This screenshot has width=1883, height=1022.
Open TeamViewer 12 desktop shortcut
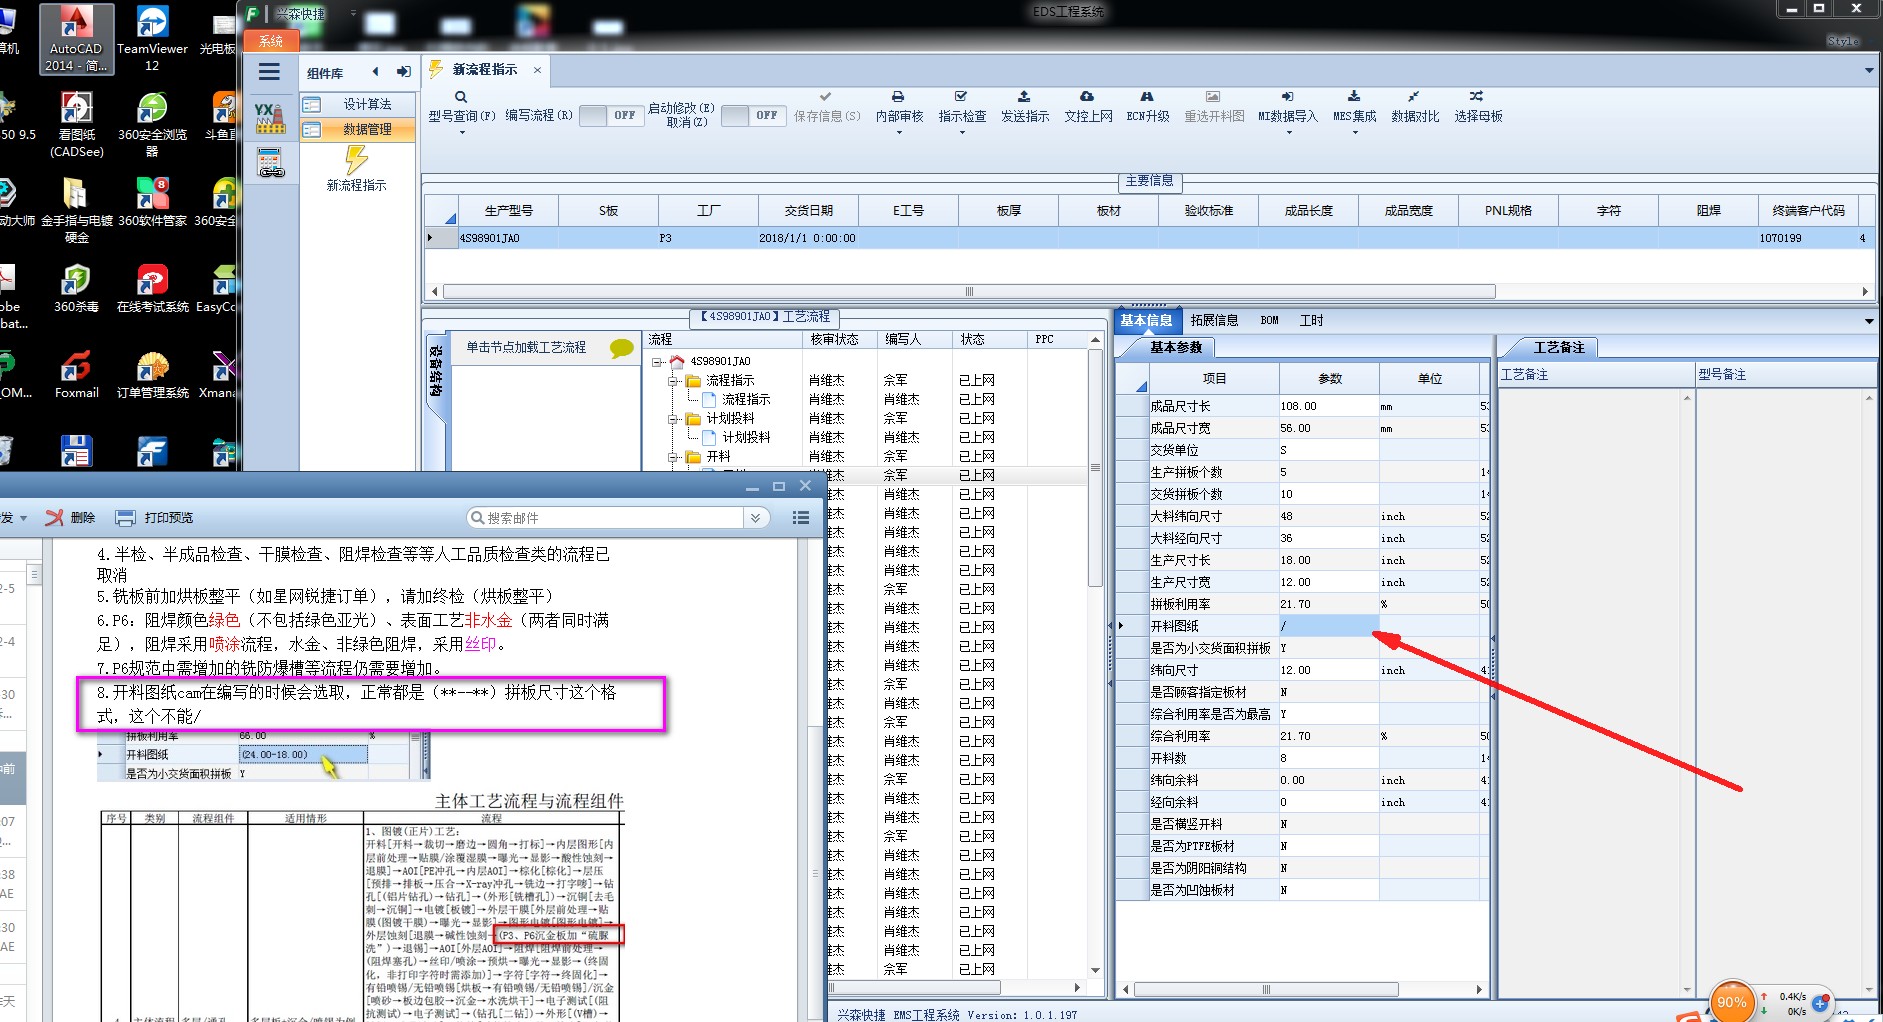pyautogui.click(x=152, y=38)
